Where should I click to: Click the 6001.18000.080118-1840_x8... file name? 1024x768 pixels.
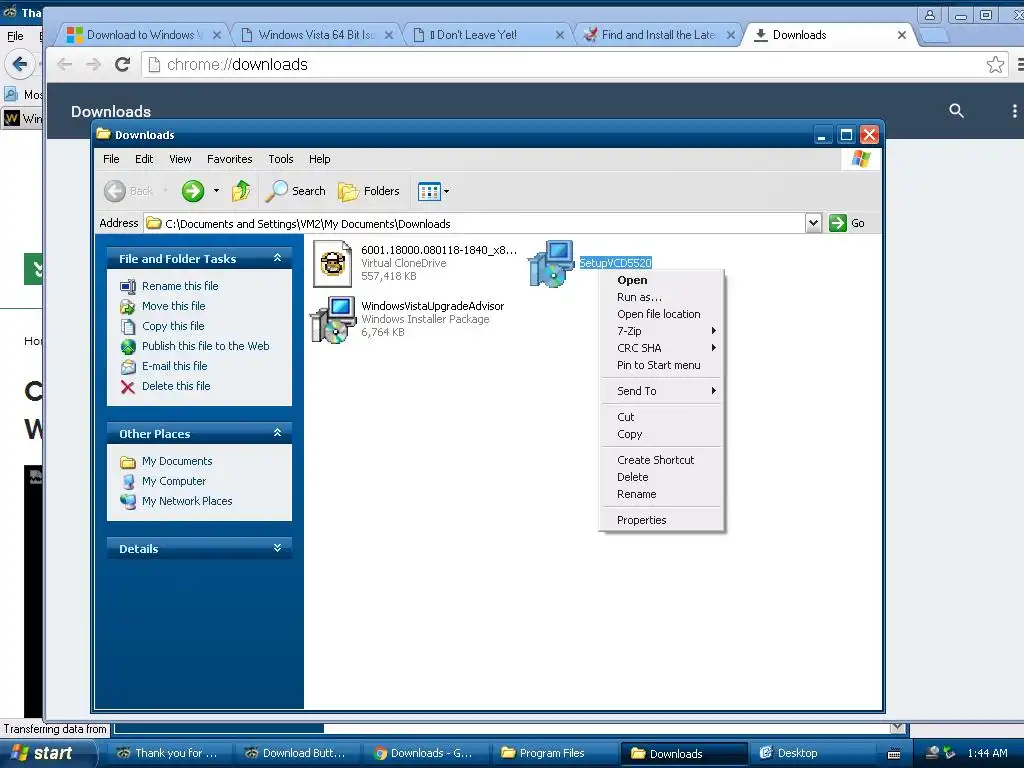pyautogui.click(x=439, y=250)
